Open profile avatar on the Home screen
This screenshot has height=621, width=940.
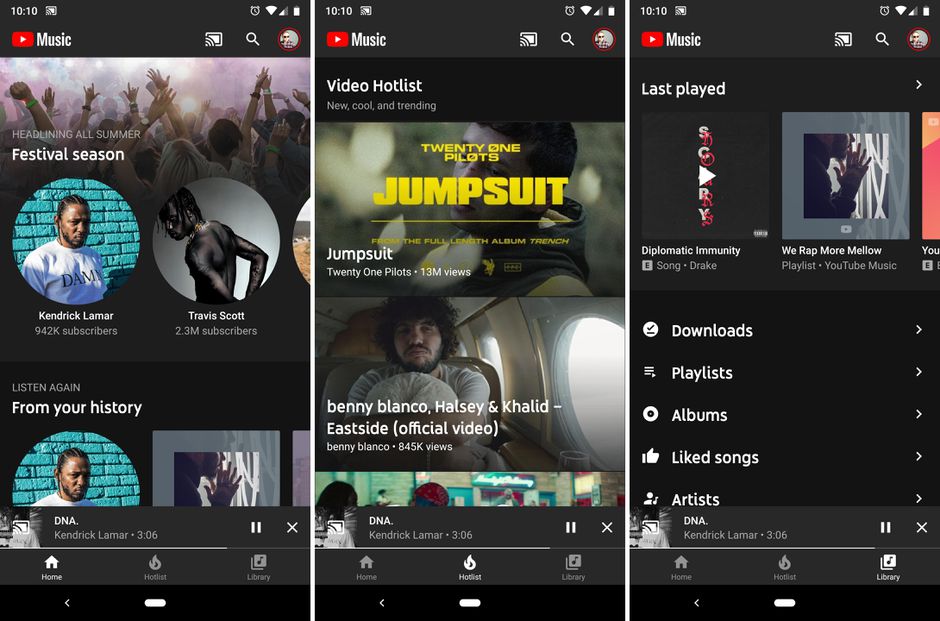290,40
